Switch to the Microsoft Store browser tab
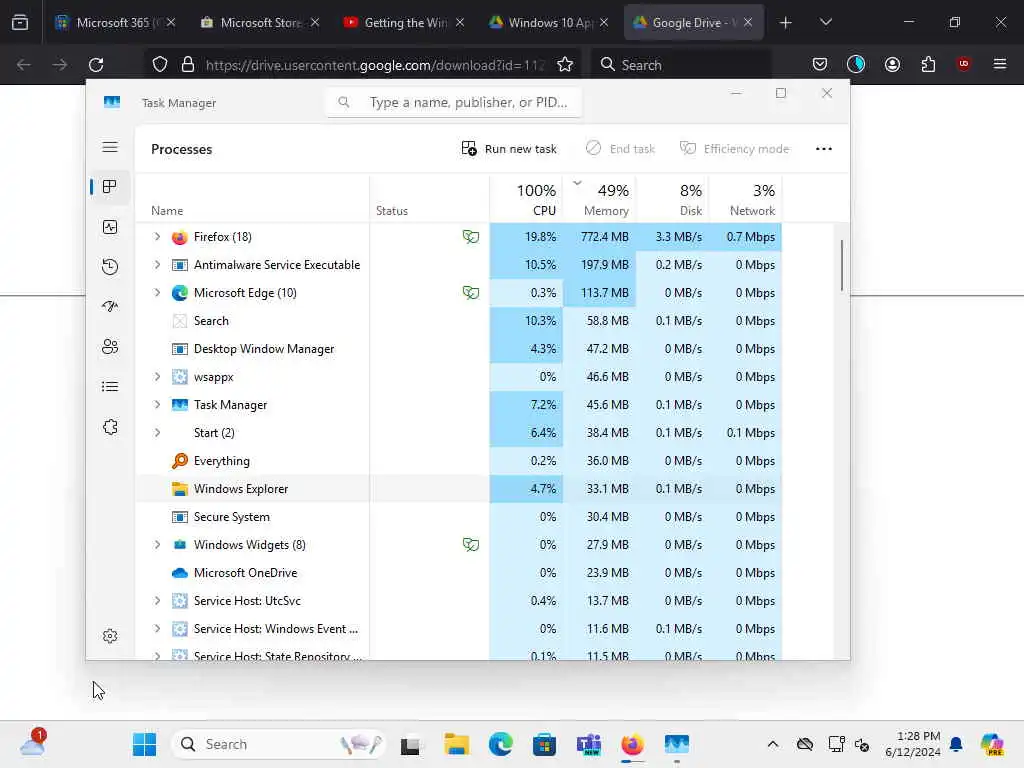Screen dimensions: 1024x768 point(259,22)
